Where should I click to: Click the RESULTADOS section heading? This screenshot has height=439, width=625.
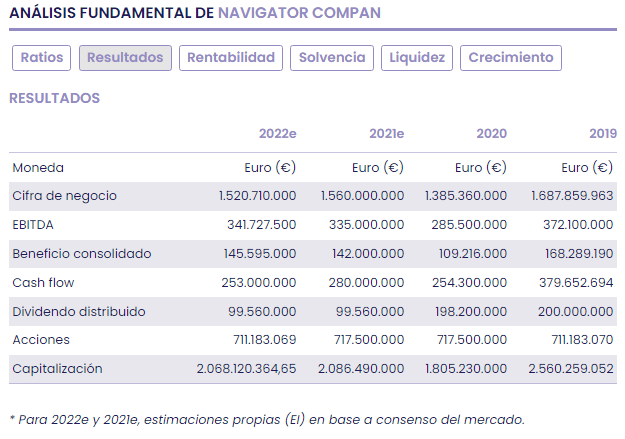pyautogui.click(x=54, y=98)
